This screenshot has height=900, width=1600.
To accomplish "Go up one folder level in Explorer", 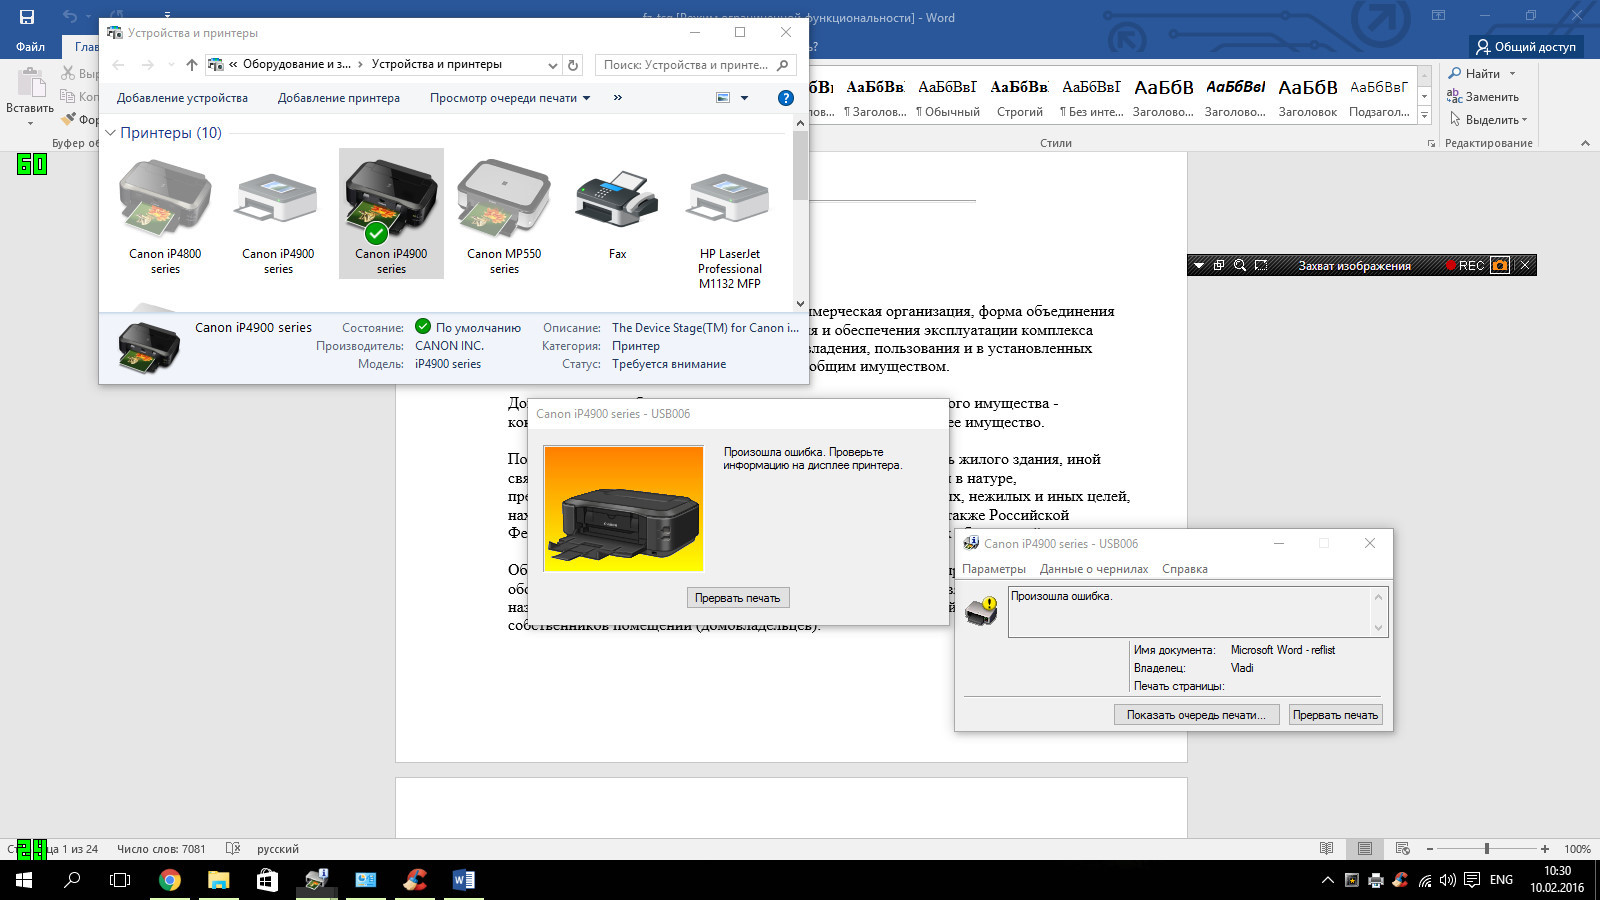I will 192,65.
